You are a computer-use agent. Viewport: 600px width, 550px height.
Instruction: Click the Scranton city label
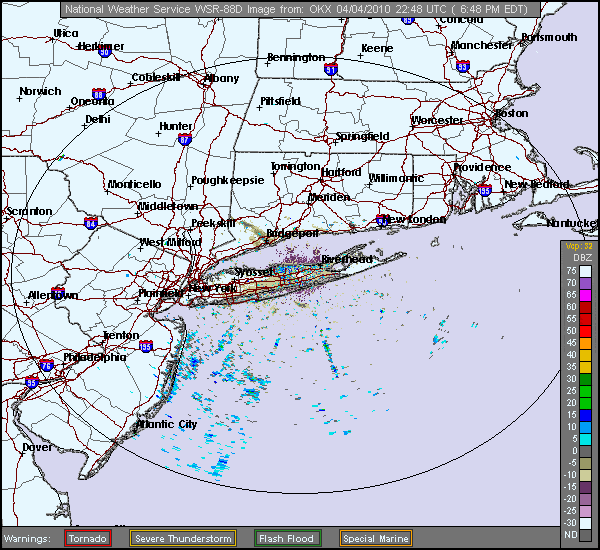click(x=29, y=211)
